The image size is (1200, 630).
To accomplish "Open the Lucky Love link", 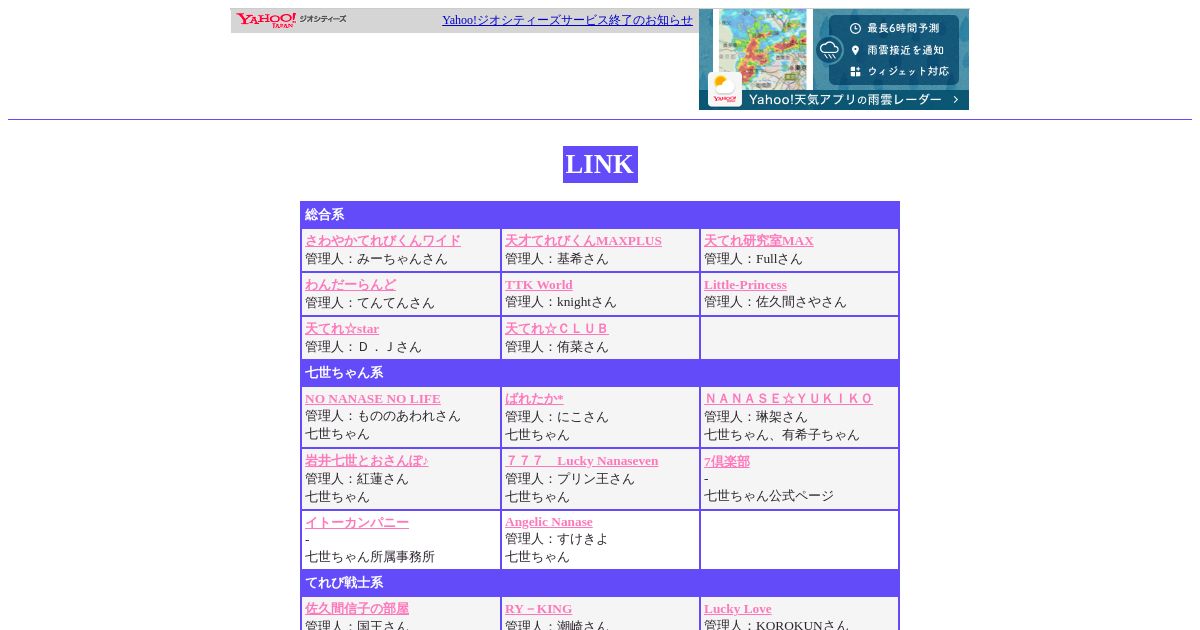I will [x=738, y=609].
